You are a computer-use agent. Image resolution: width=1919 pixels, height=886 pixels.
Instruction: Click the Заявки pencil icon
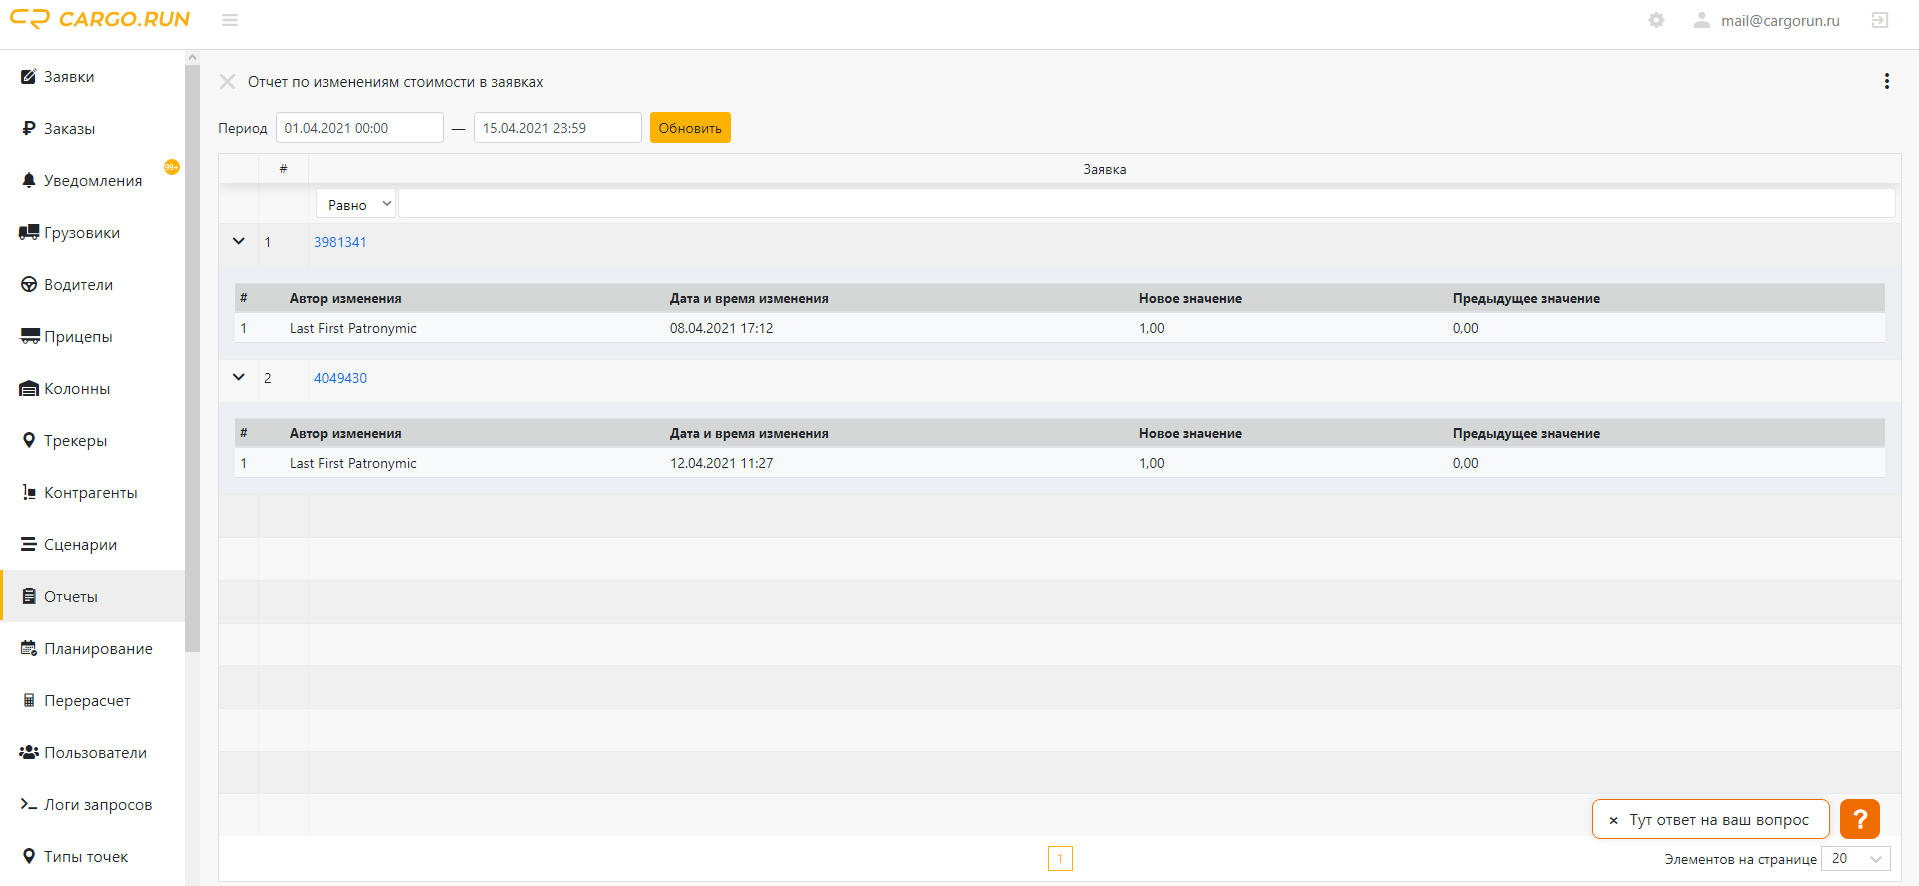click(29, 76)
